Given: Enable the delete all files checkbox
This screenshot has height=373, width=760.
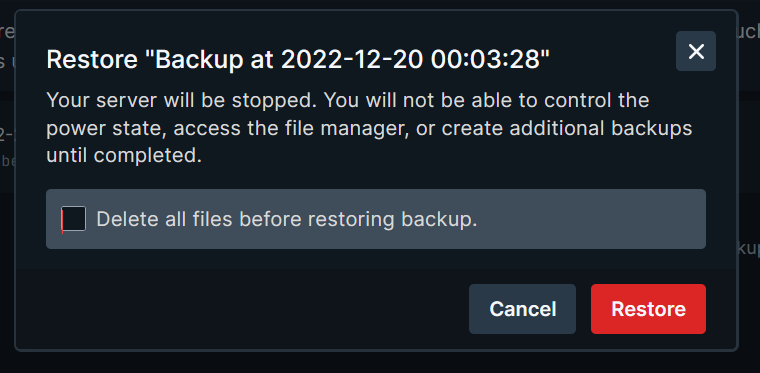Looking at the screenshot, I should (74, 219).
